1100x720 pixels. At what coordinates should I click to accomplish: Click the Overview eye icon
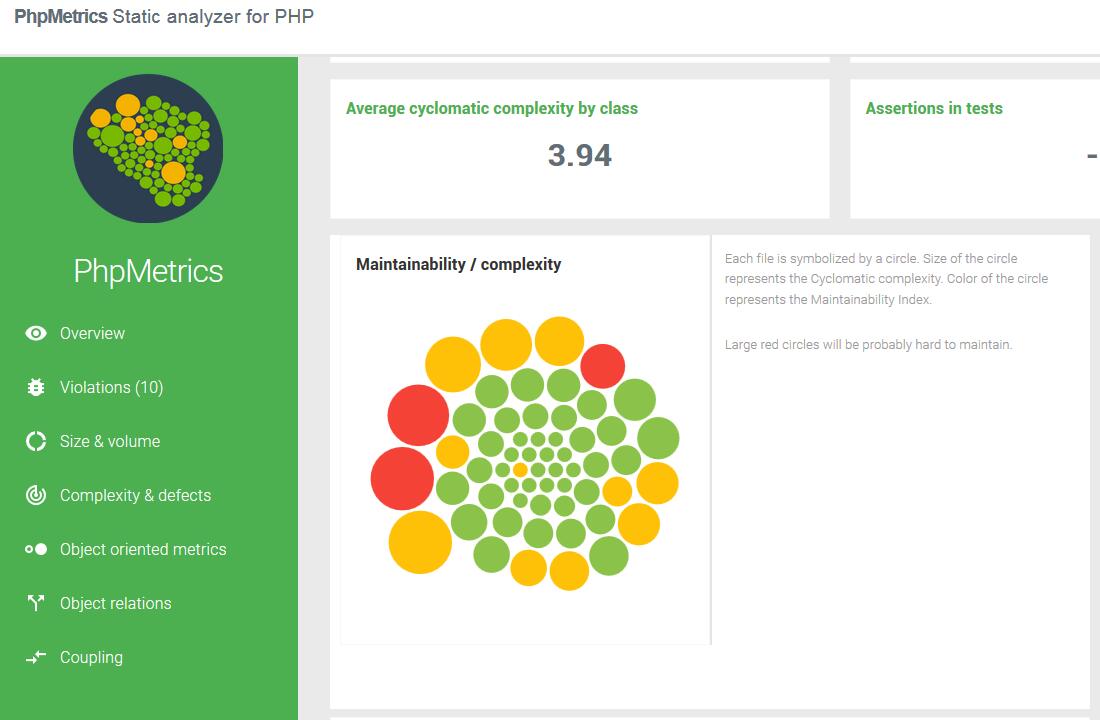[x=36, y=333]
